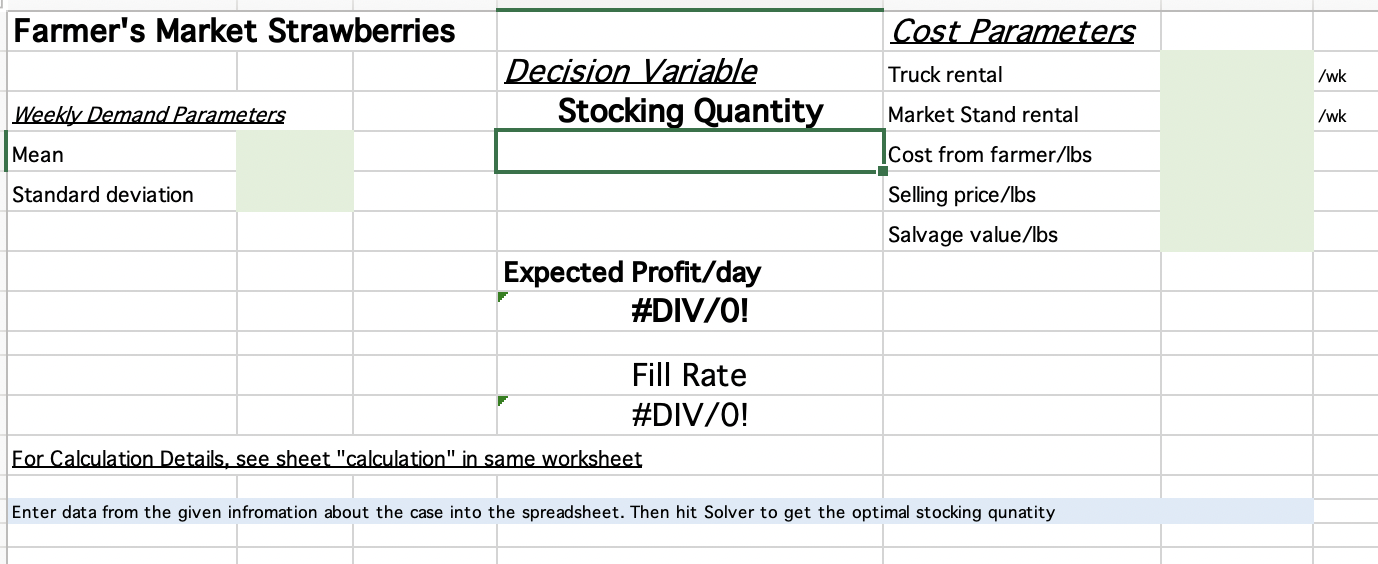This screenshot has width=1378, height=564.
Task: Select the Stocking Quantity input cell
Action: [689, 151]
